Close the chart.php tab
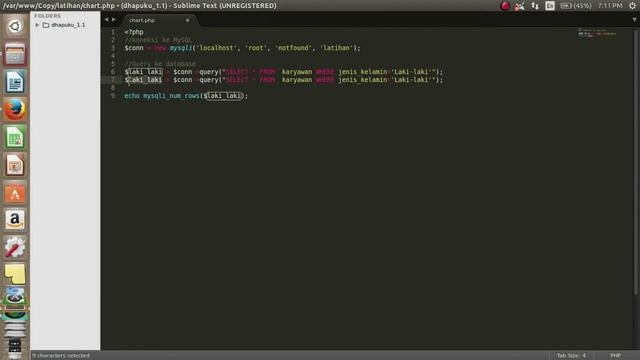 coord(187,20)
